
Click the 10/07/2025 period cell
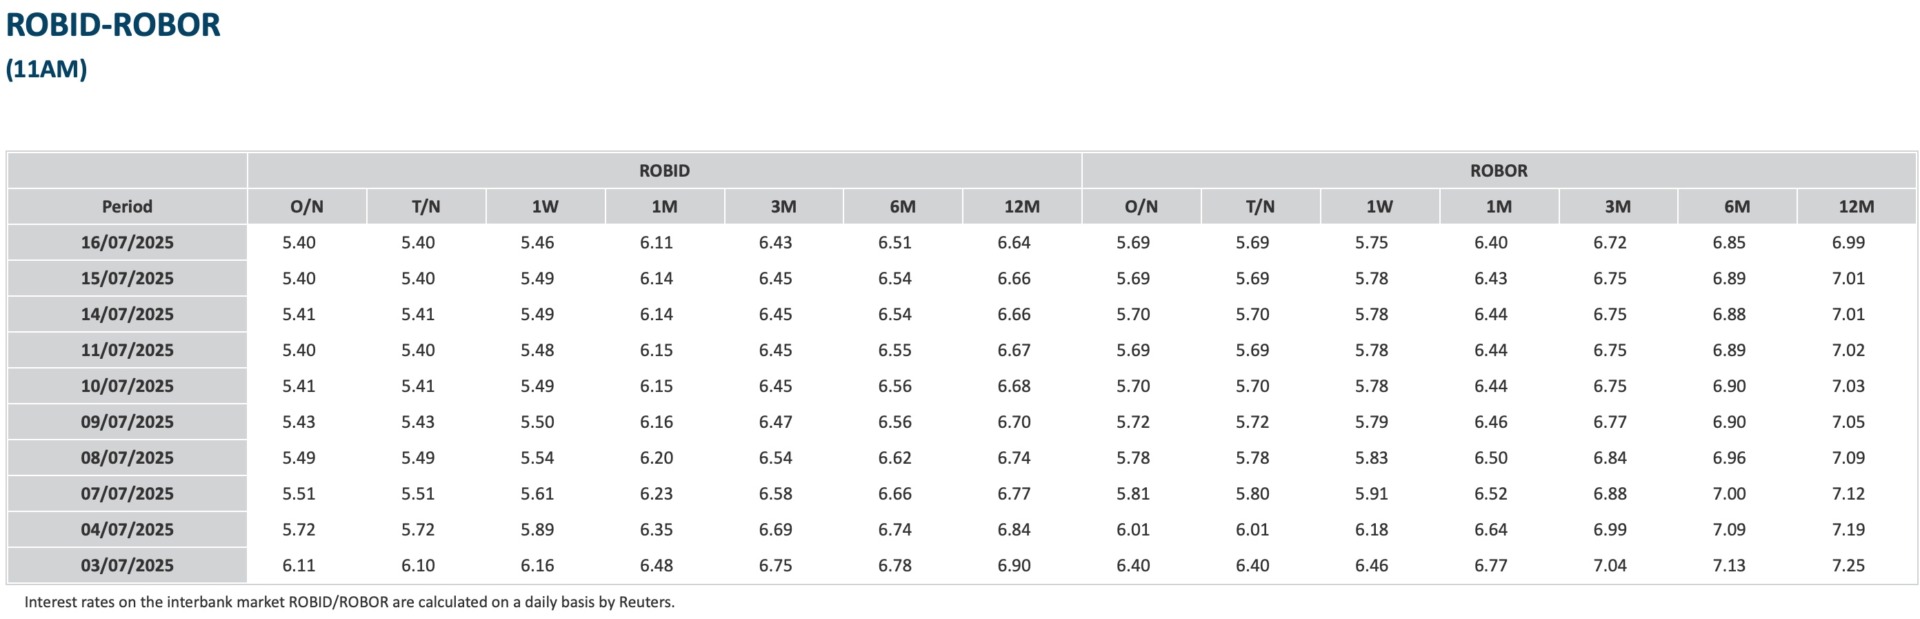(x=127, y=386)
